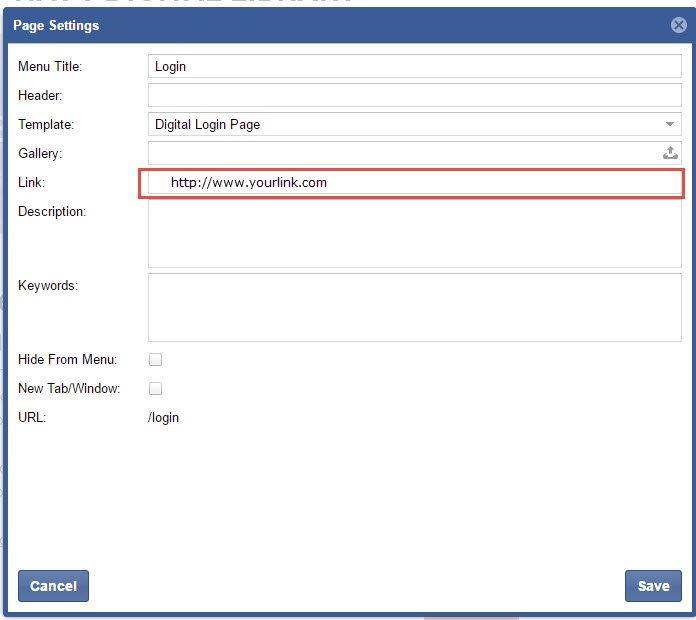
Task: Click the Gallery upload icon
Action: 670,153
